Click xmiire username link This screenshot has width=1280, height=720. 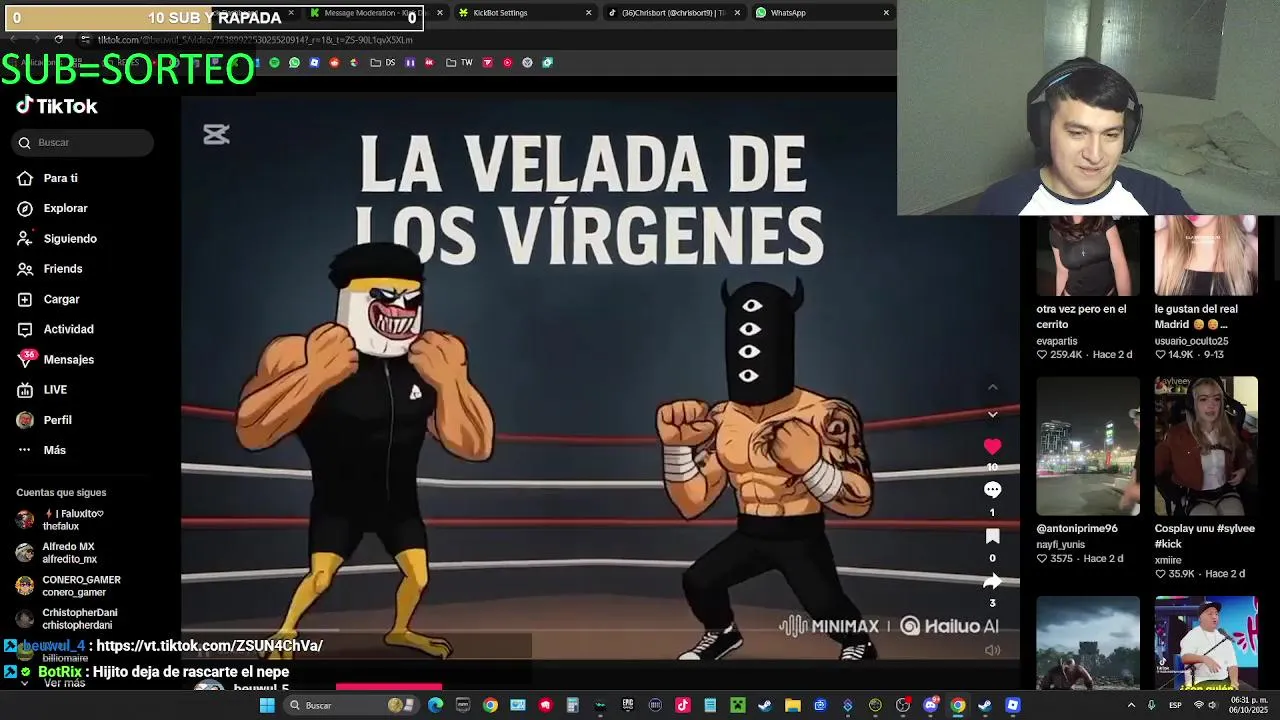pos(1168,560)
